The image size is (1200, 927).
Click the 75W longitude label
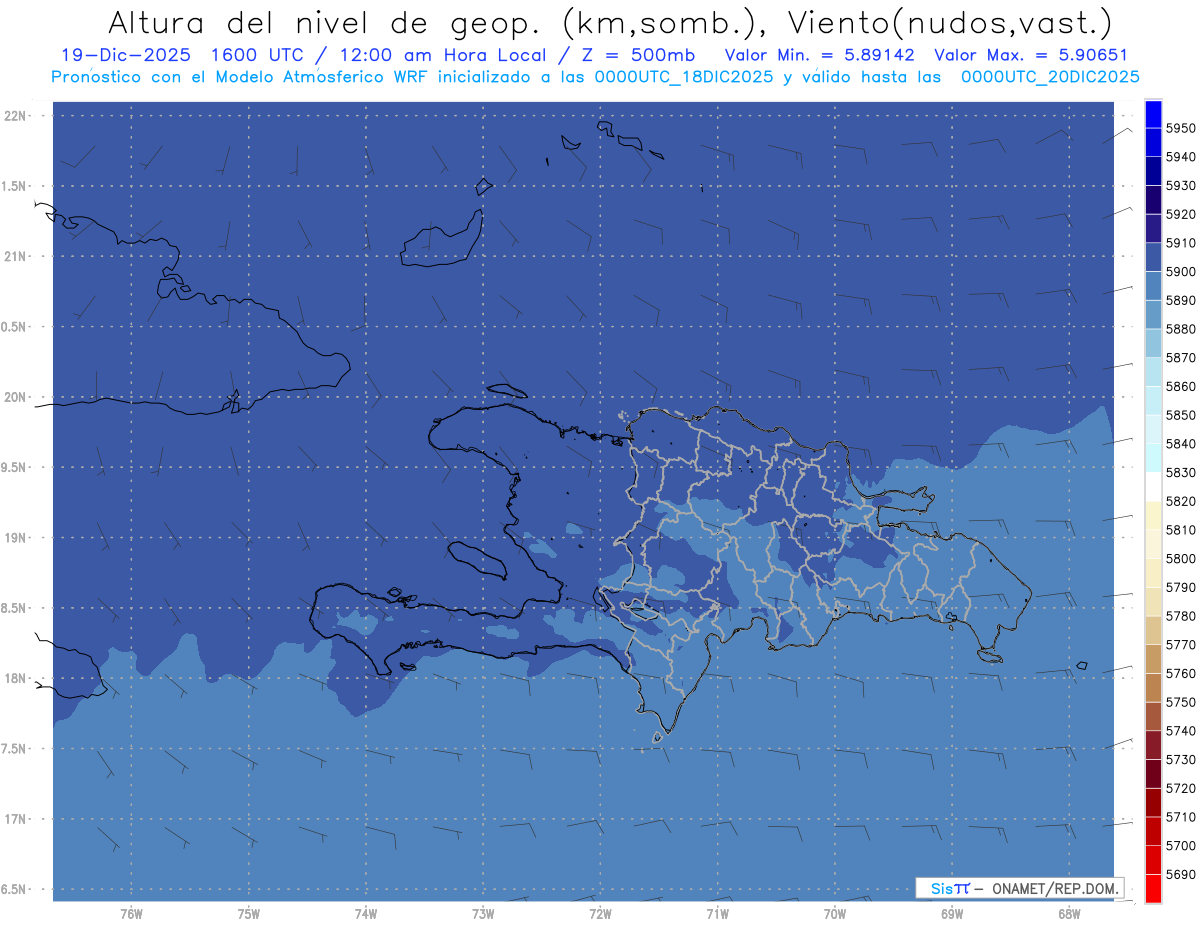(x=249, y=914)
